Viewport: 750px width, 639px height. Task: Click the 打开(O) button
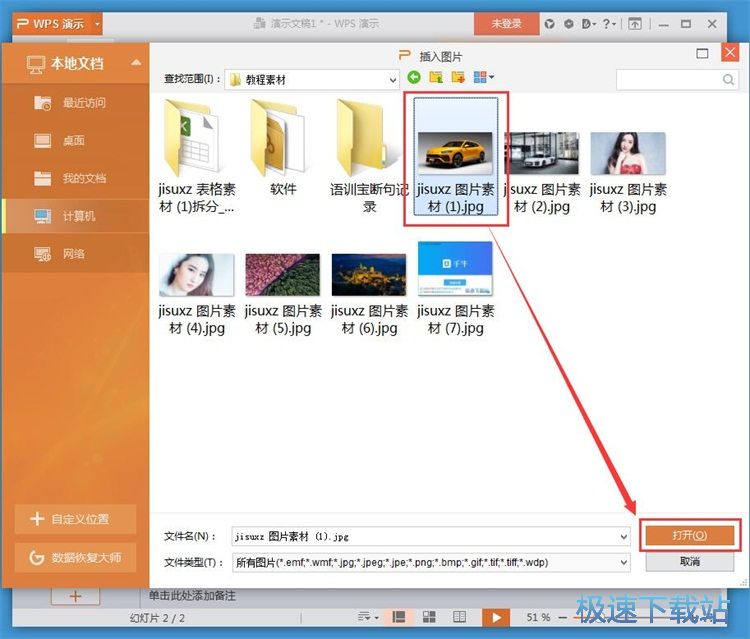690,535
